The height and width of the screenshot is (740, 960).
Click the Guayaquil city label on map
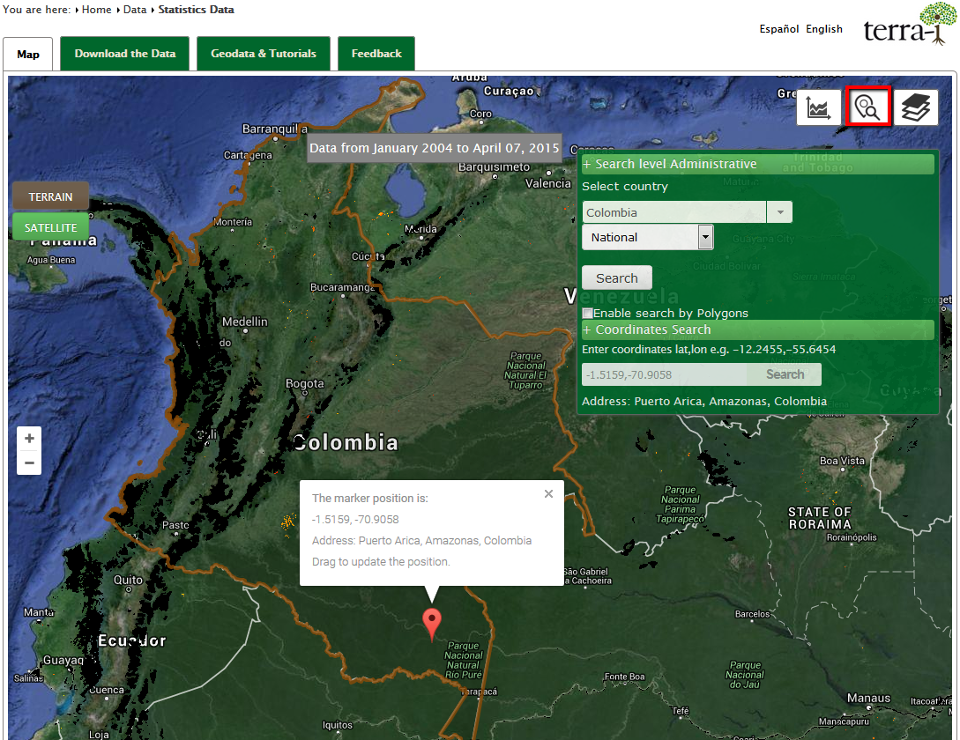click(x=63, y=660)
